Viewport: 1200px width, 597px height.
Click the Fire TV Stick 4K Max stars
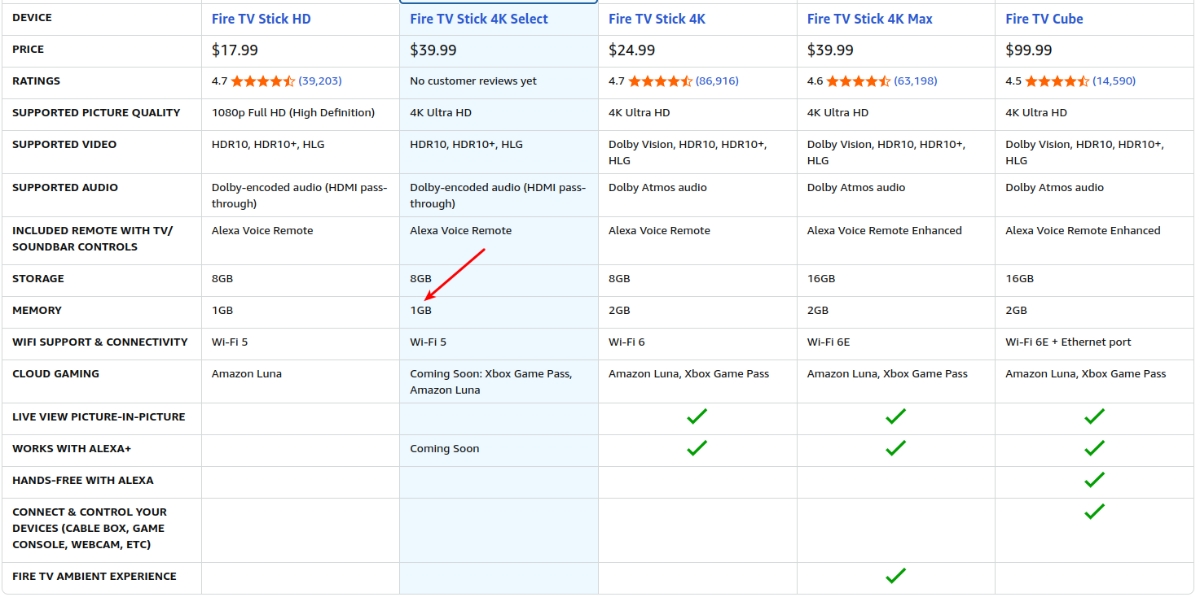click(858, 81)
